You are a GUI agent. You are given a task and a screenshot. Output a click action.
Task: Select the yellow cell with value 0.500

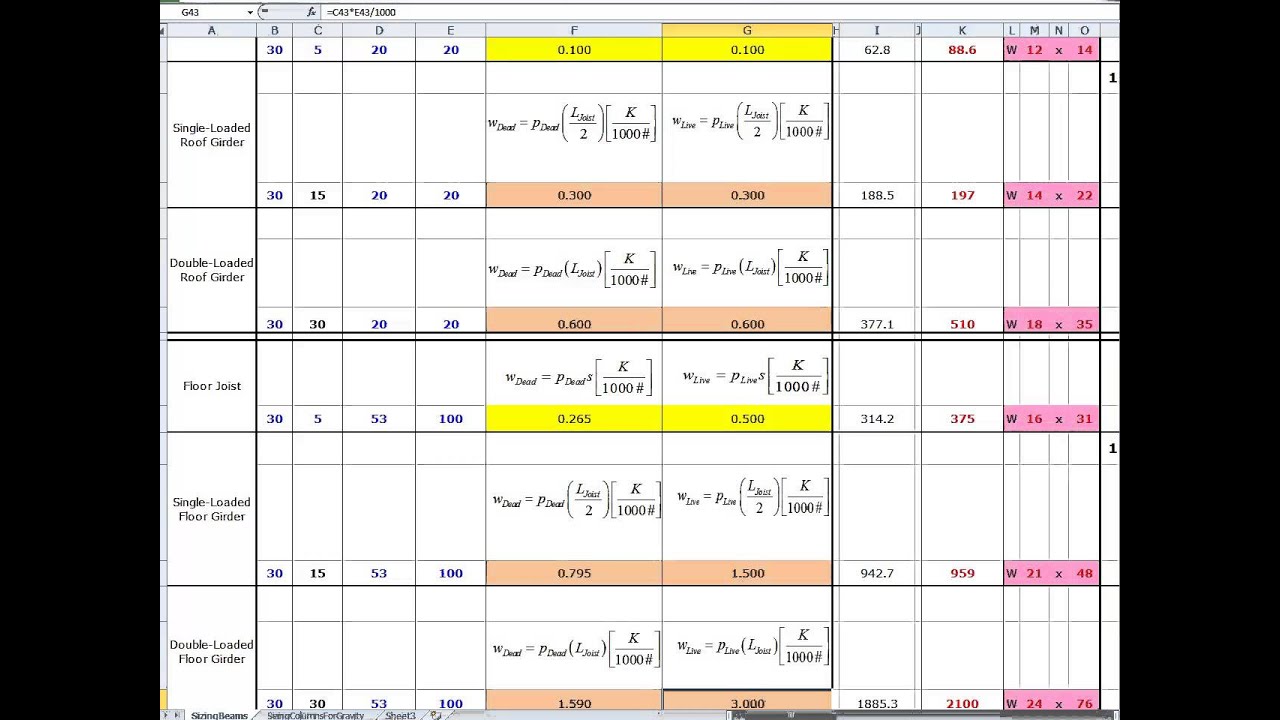point(747,419)
